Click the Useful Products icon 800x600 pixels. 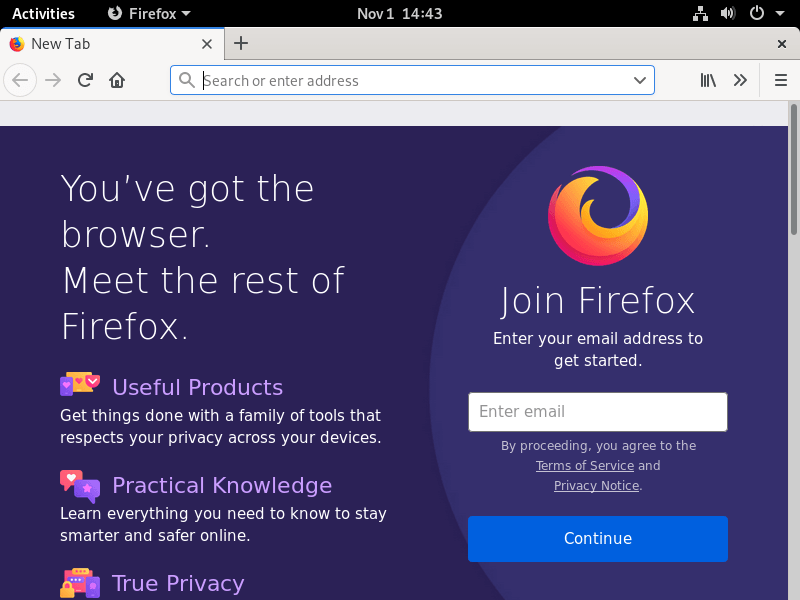80,384
